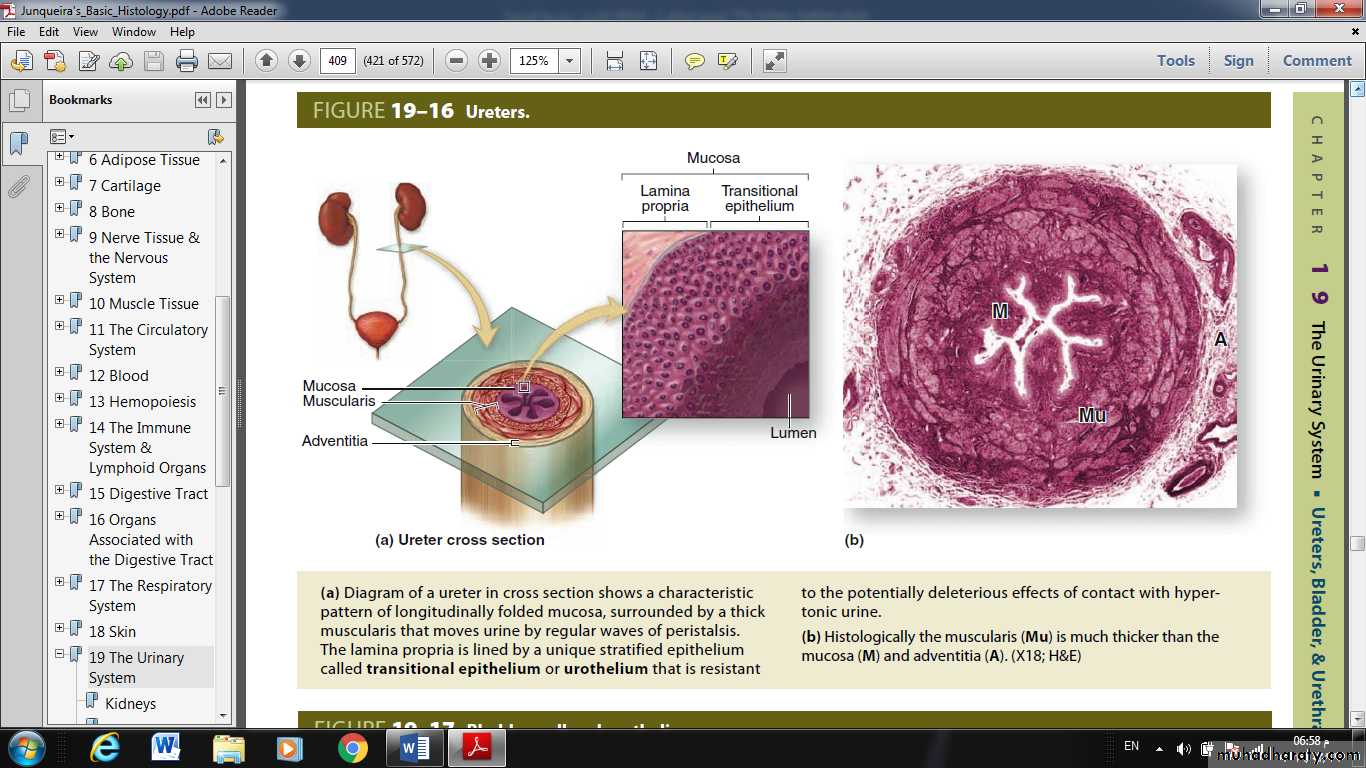This screenshot has width=1366, height=768.
Task: Add a sticky note comment
Action: pos(694,61)
